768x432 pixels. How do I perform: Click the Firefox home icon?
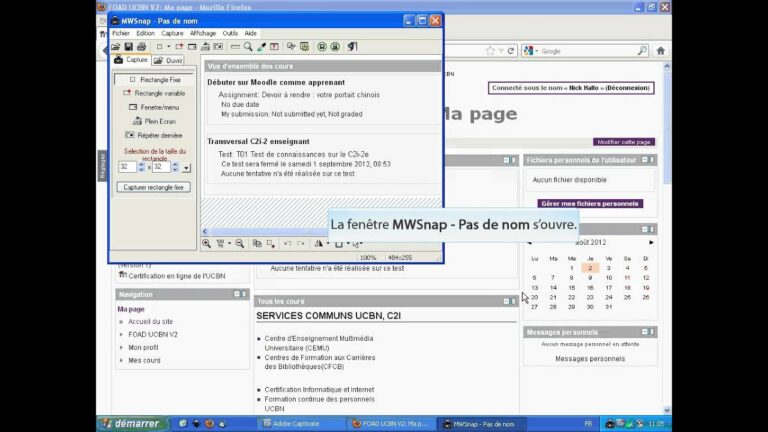[x=661, y=51]
